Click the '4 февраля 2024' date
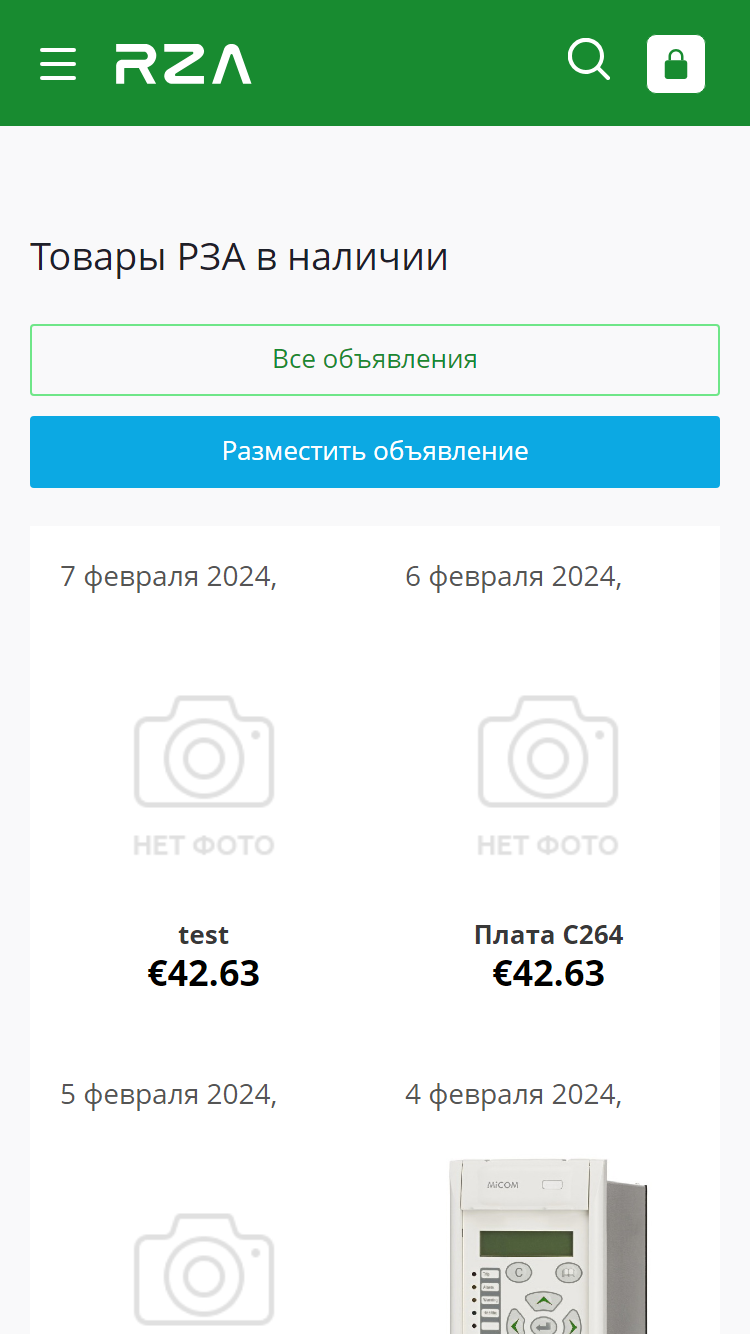 pyautogui.click(x=510, y=1095)
